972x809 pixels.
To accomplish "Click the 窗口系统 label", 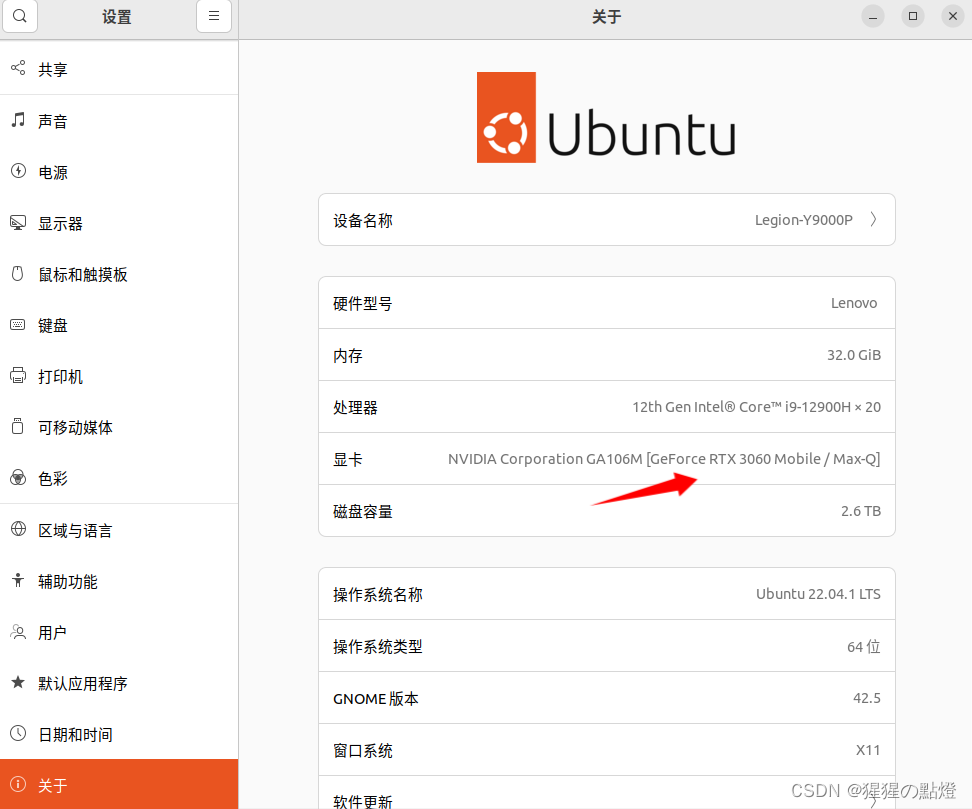I will pyautogui.click(x=363, y=751).
